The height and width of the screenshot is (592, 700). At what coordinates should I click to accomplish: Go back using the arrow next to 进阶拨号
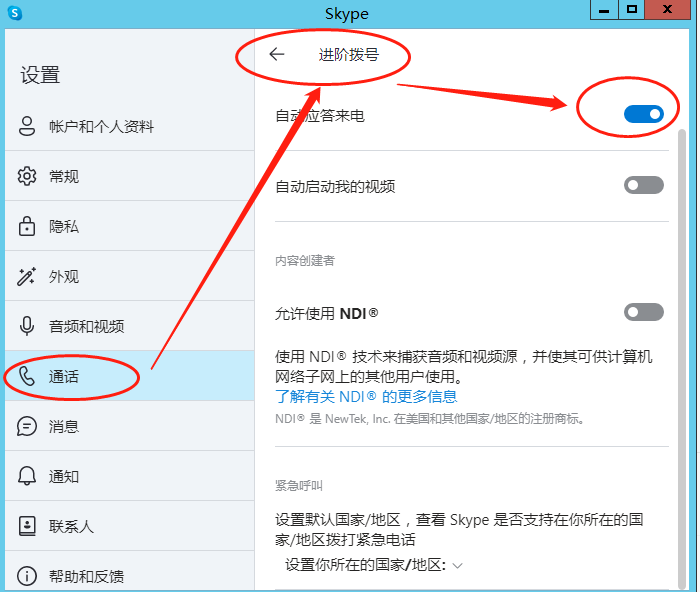pyautogui.click(x=277, y=54)
